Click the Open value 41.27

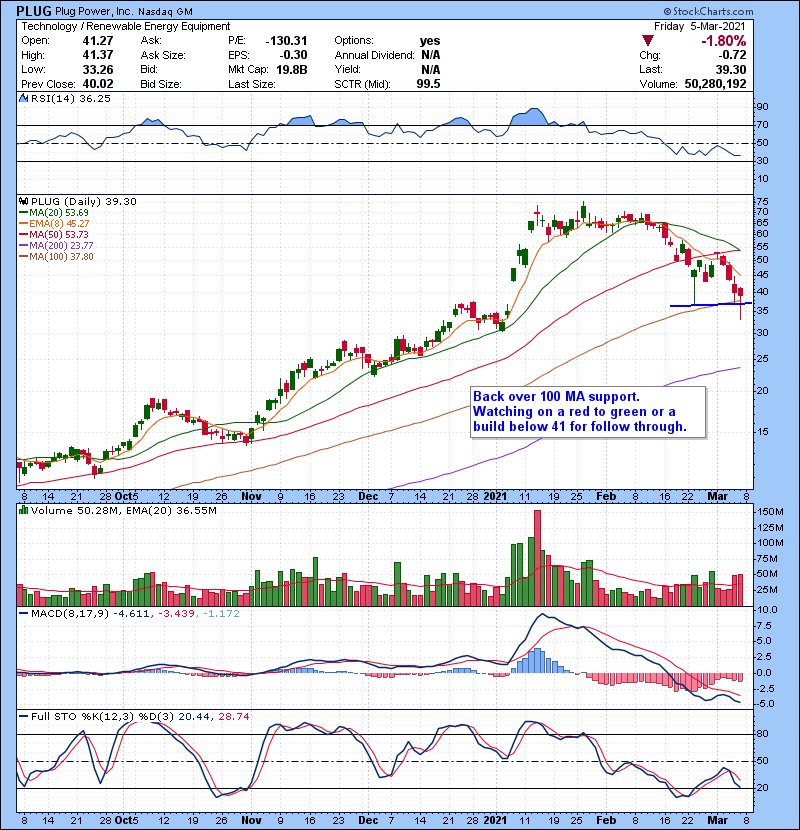click(98, 41)
